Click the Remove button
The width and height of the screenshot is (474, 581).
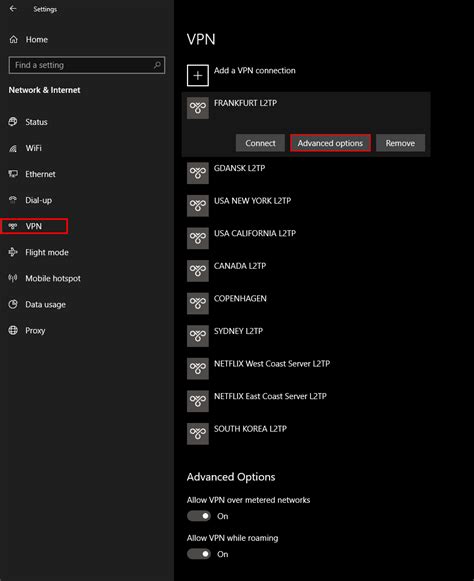tap(400, 143)
